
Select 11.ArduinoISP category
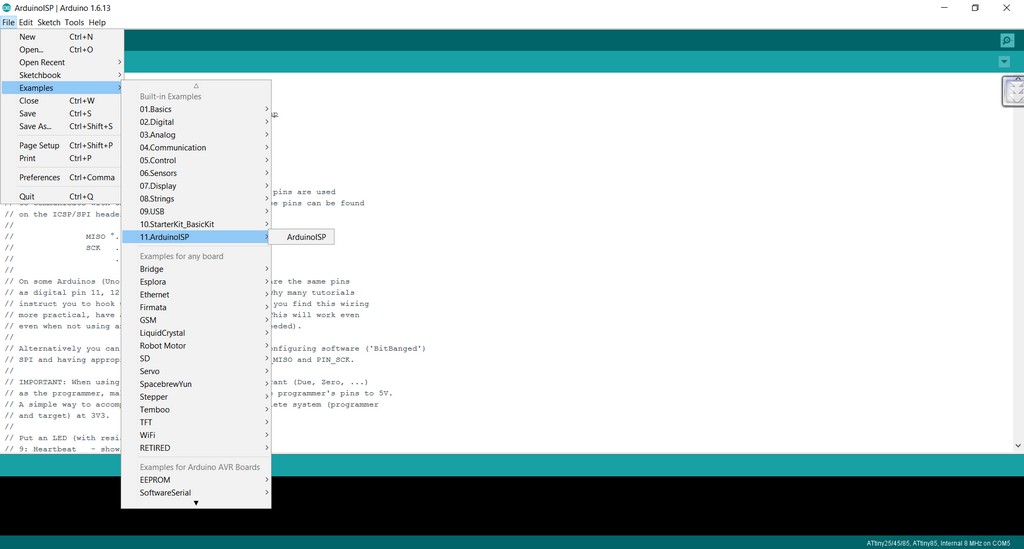pos(196,237)
